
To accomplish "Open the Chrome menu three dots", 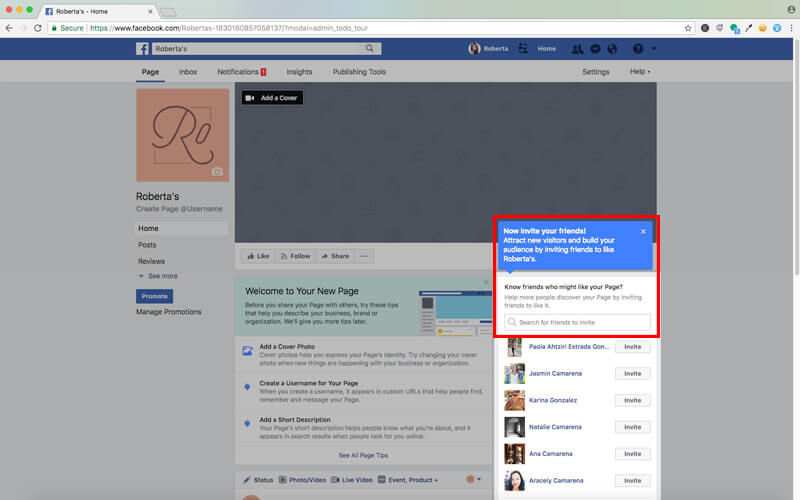I will click(791, 28).
